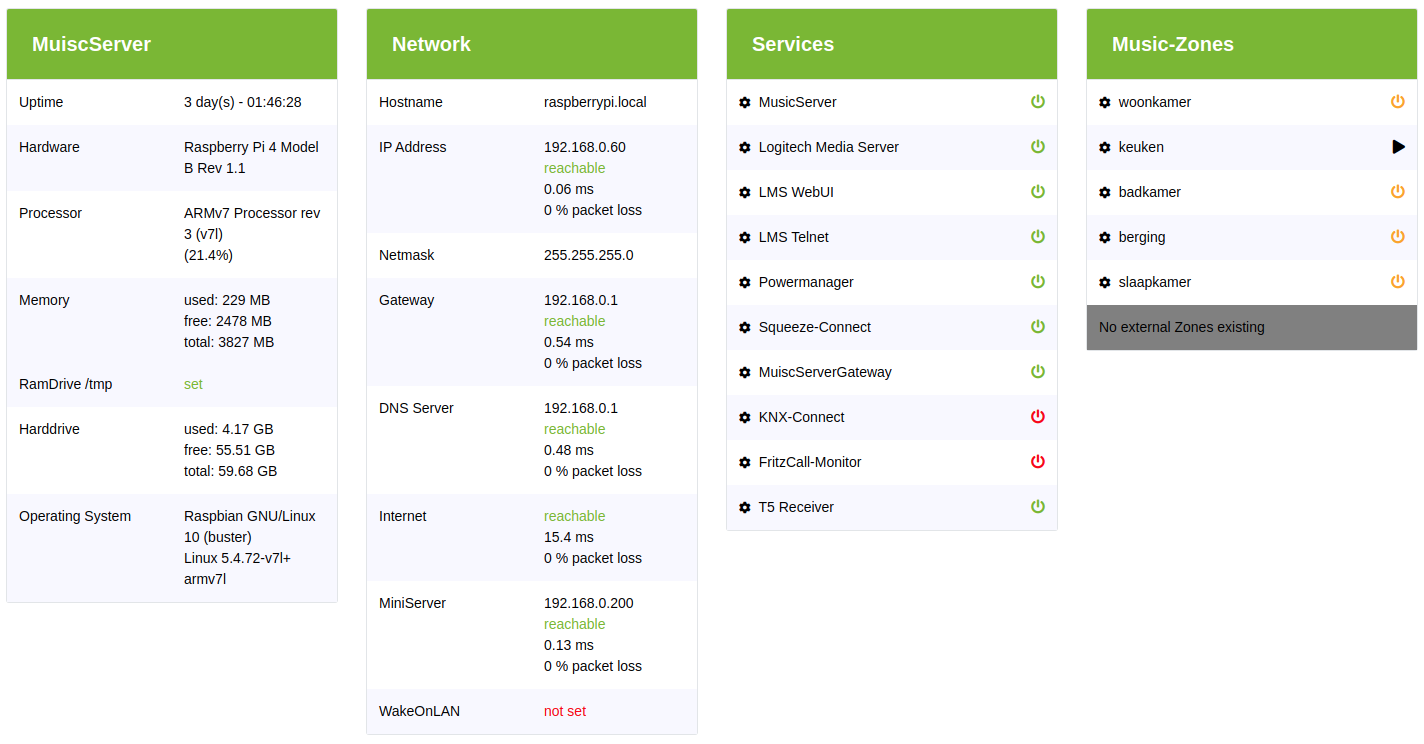Switch off LMS WebUI power button
Viewport: 1424px width, 744px height.
1038,191
